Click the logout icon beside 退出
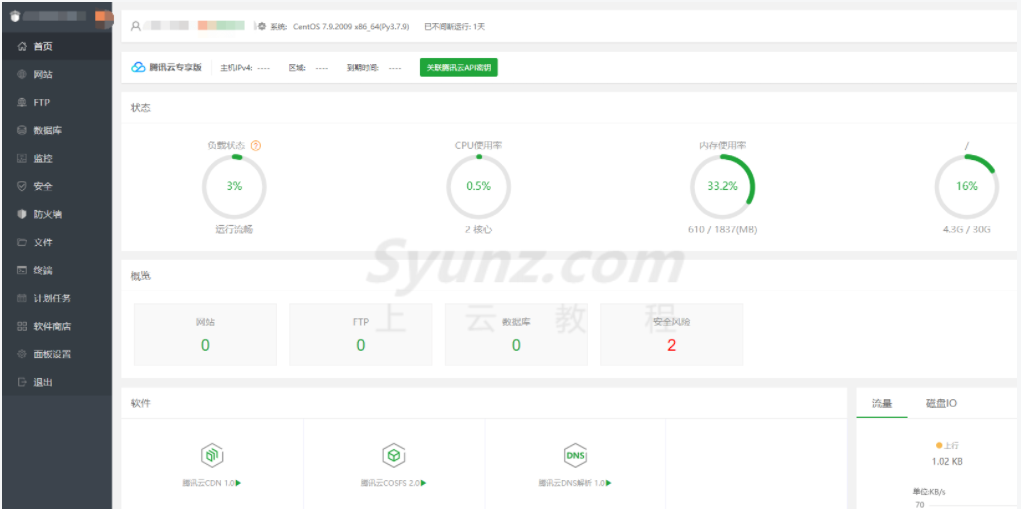Image resolution: width=1021 pixels, height=509 pixels. coord(21,382)
